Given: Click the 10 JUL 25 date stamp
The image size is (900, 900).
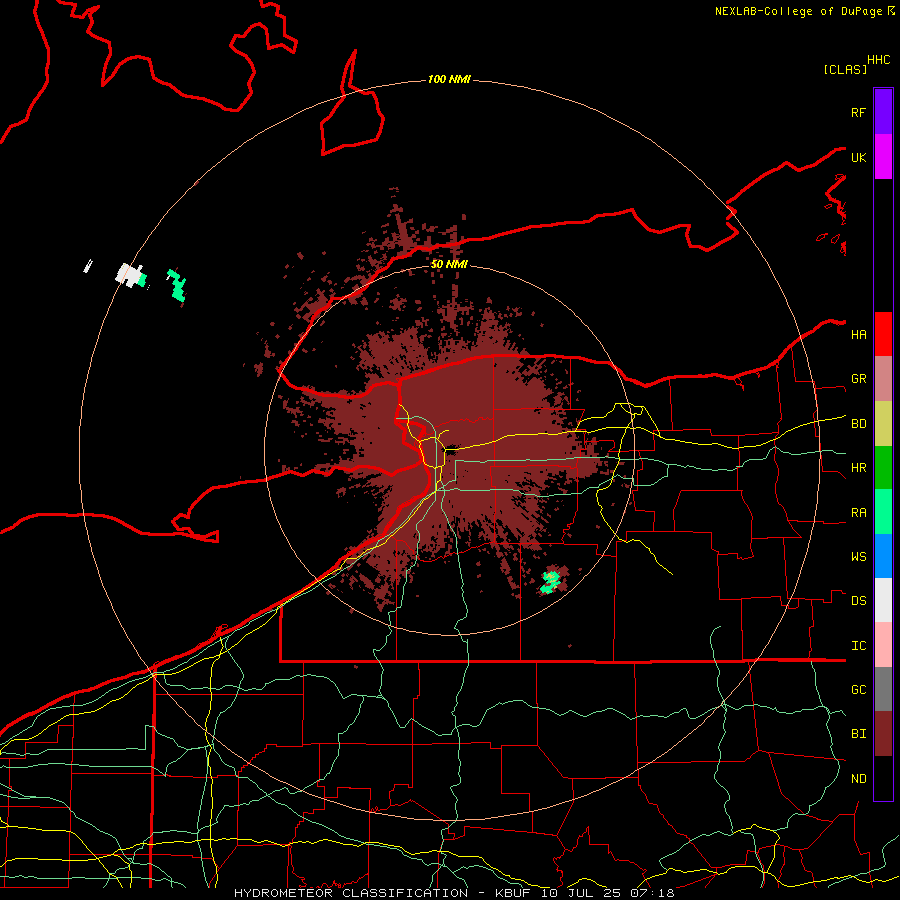Looking at the screenshot, I should pyautogui.click(x=582, y=893).
